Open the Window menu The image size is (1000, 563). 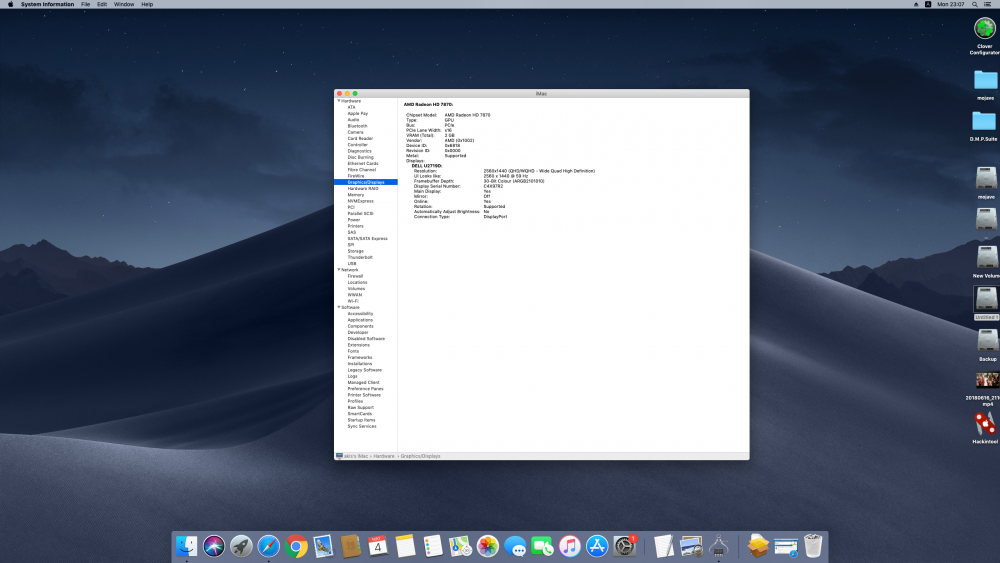point(124,4)
